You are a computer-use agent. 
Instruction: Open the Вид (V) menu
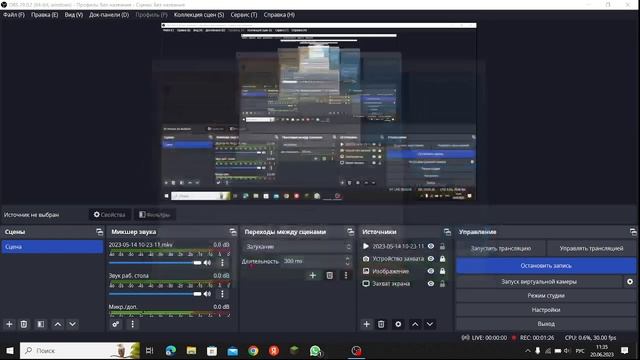click(x=74, y=15)
